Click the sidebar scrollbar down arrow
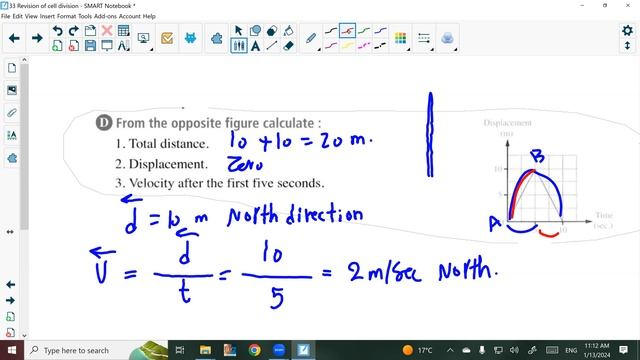 coord(24,336)
